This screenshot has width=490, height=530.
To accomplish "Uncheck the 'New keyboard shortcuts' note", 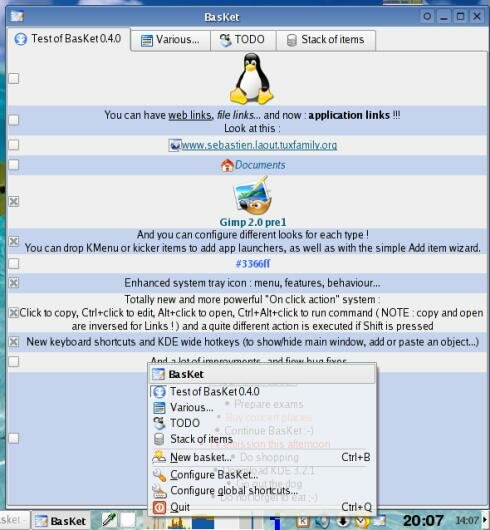I will coord(14,342).
